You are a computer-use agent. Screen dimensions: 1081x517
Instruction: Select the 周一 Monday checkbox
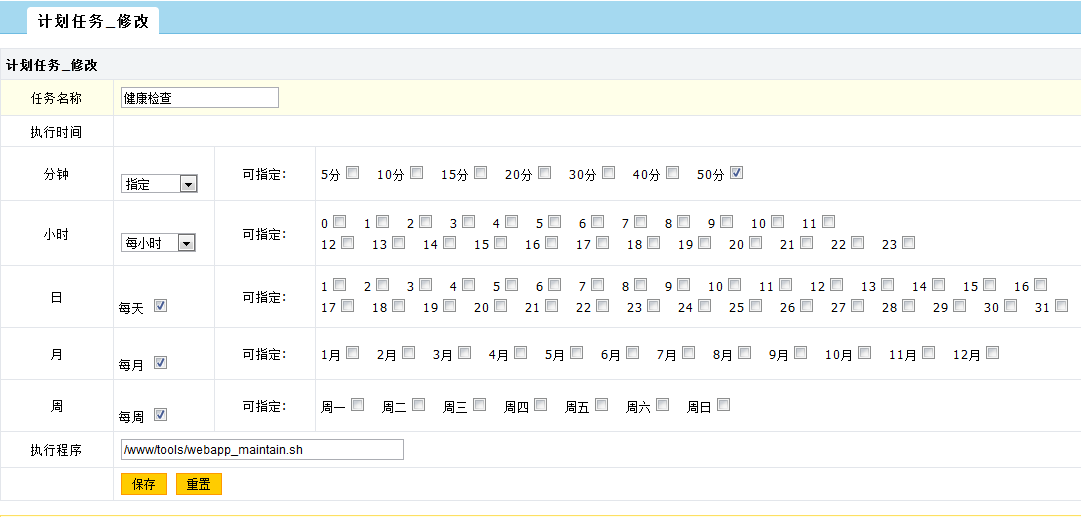[x=357, y=405]
